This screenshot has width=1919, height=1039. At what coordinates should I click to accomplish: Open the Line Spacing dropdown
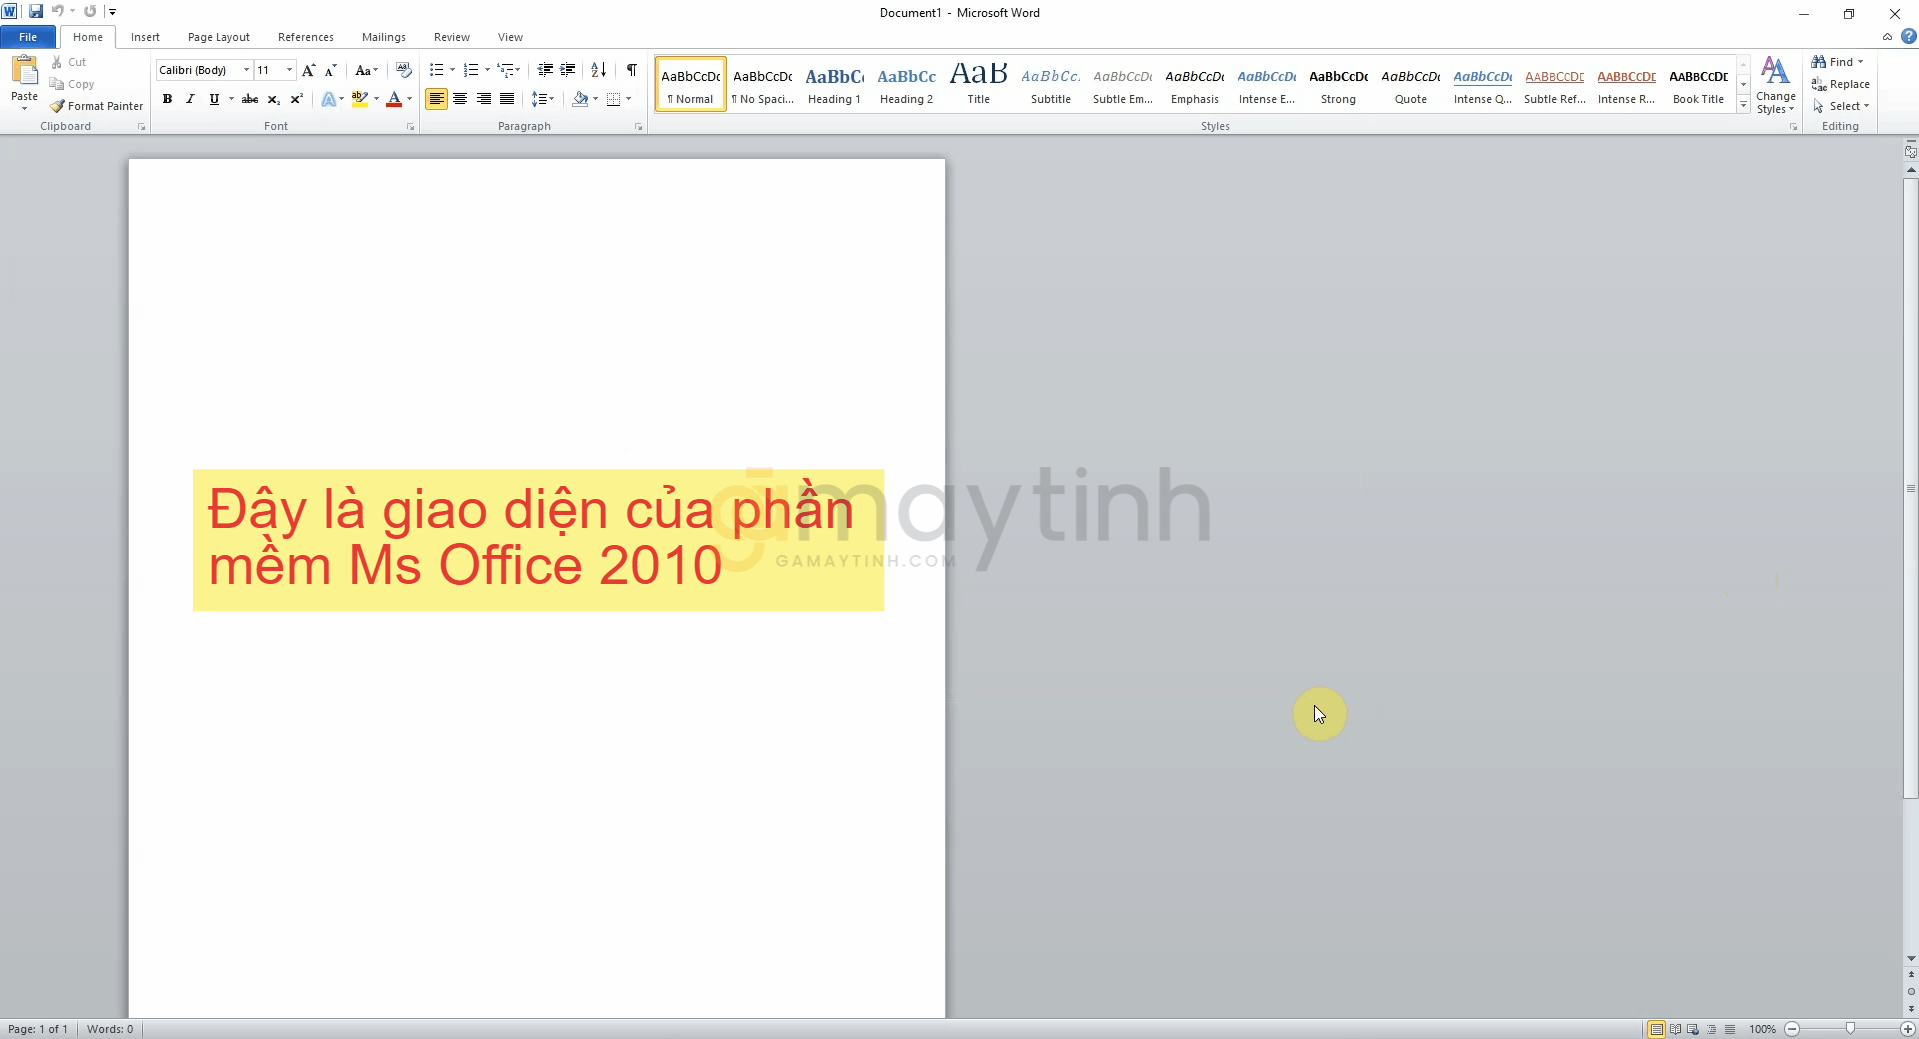(543, 99)
